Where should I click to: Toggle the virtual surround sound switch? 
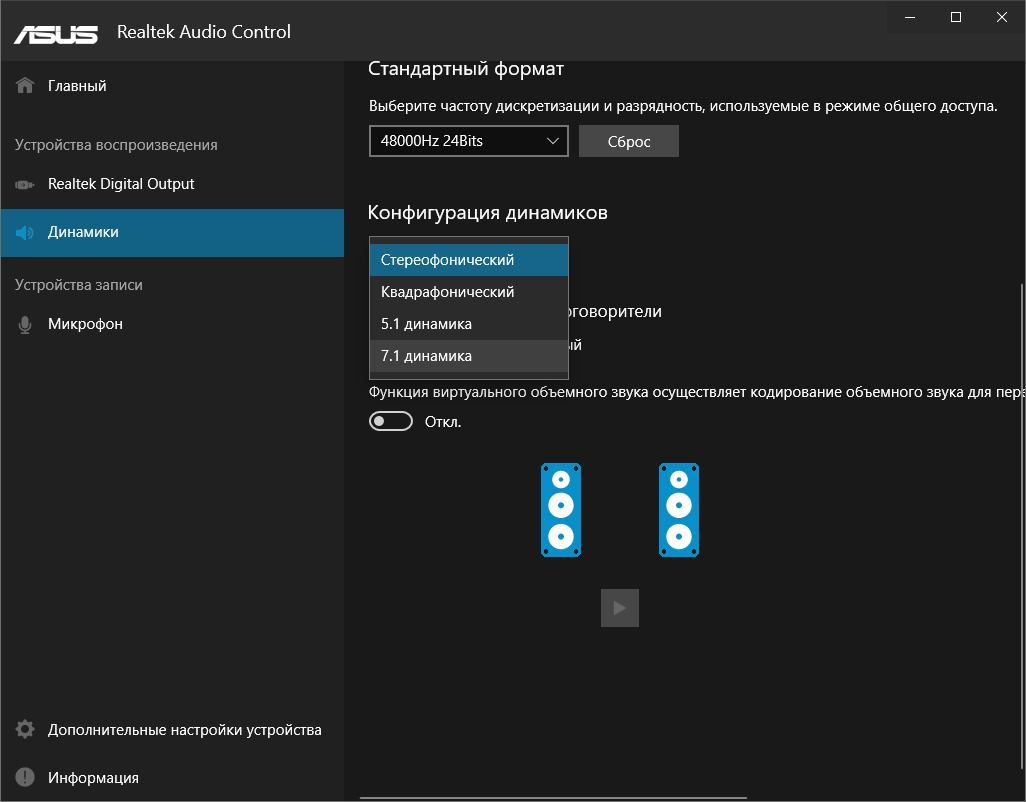coord(391,422)
